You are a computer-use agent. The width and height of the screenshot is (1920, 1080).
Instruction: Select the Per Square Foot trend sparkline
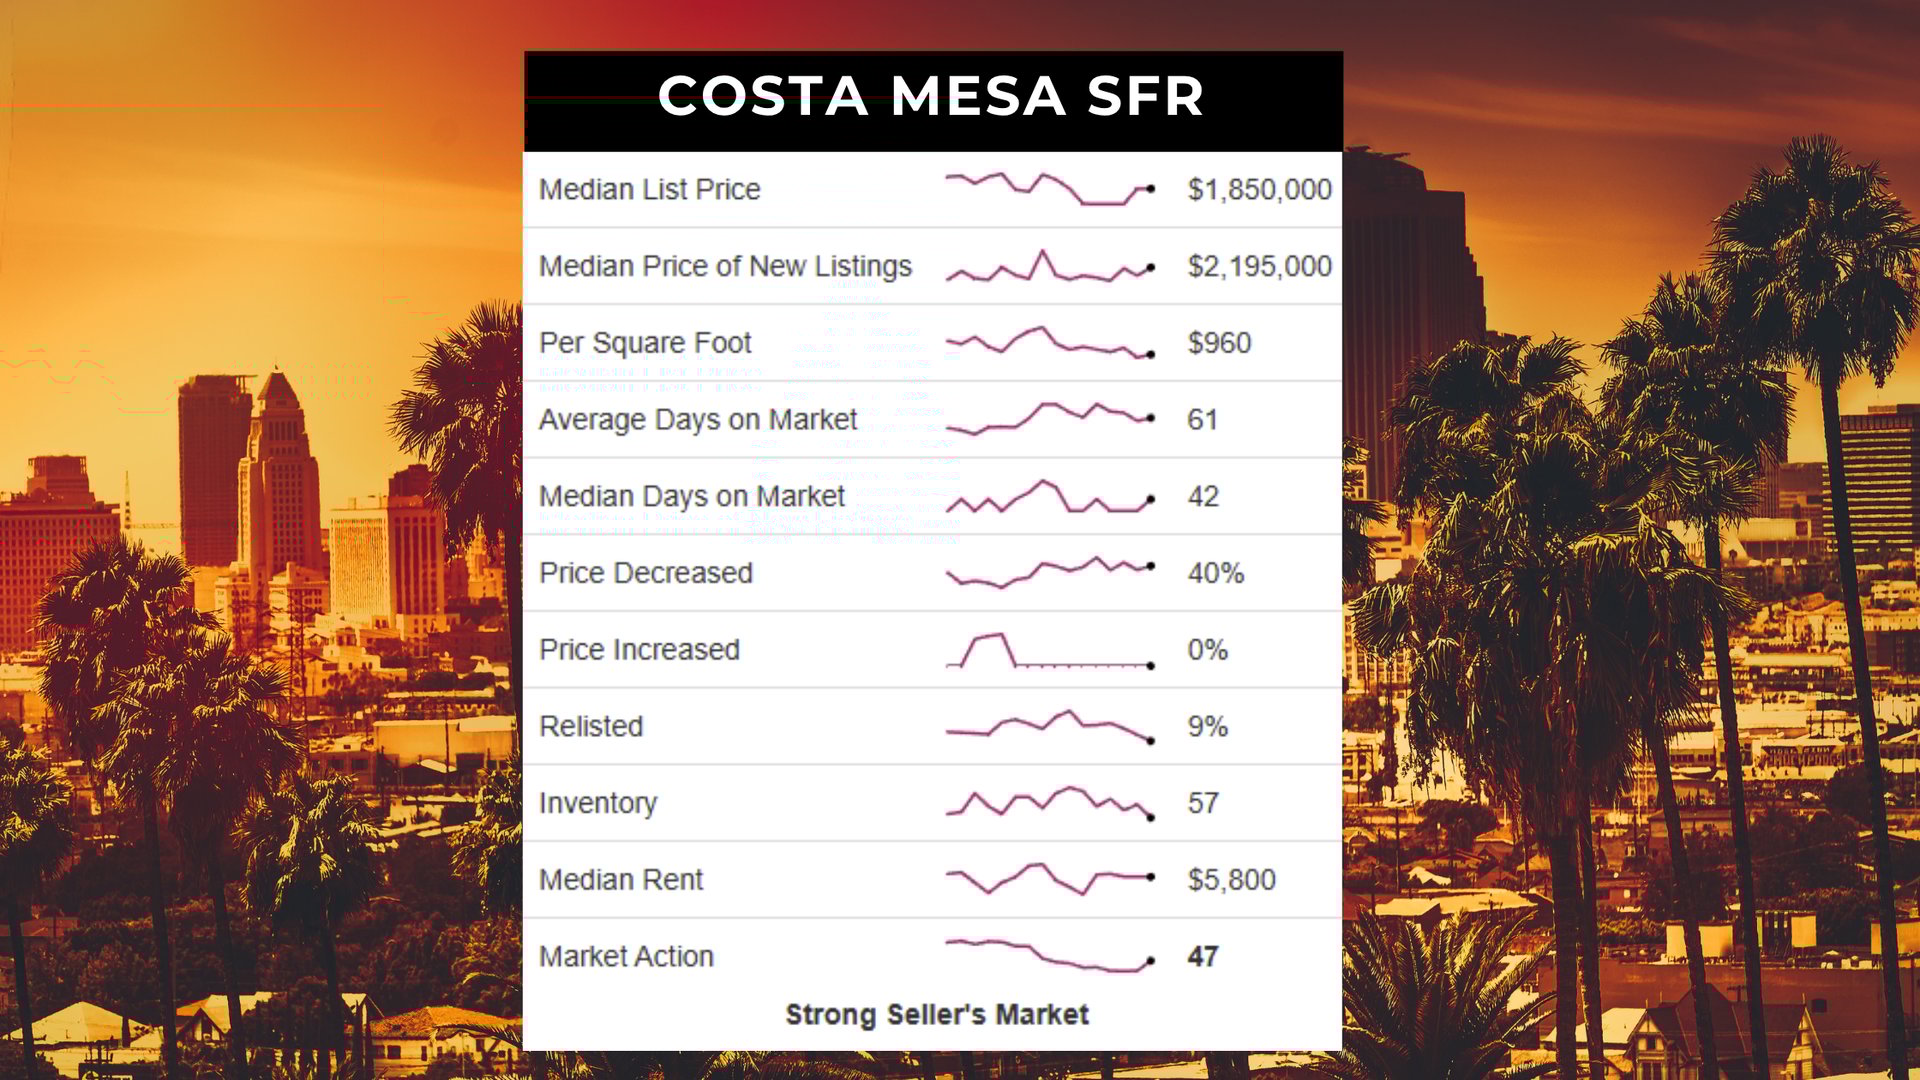click(x=1050, y=342)
